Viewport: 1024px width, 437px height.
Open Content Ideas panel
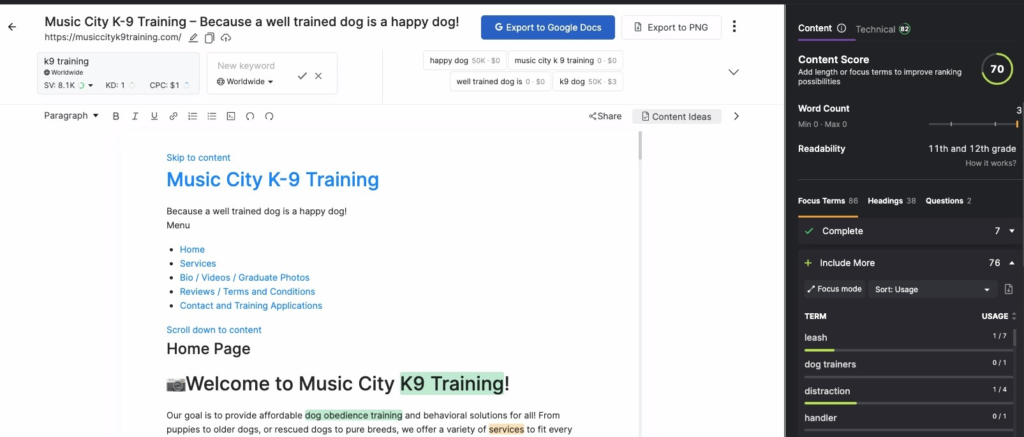coord(676,116)
